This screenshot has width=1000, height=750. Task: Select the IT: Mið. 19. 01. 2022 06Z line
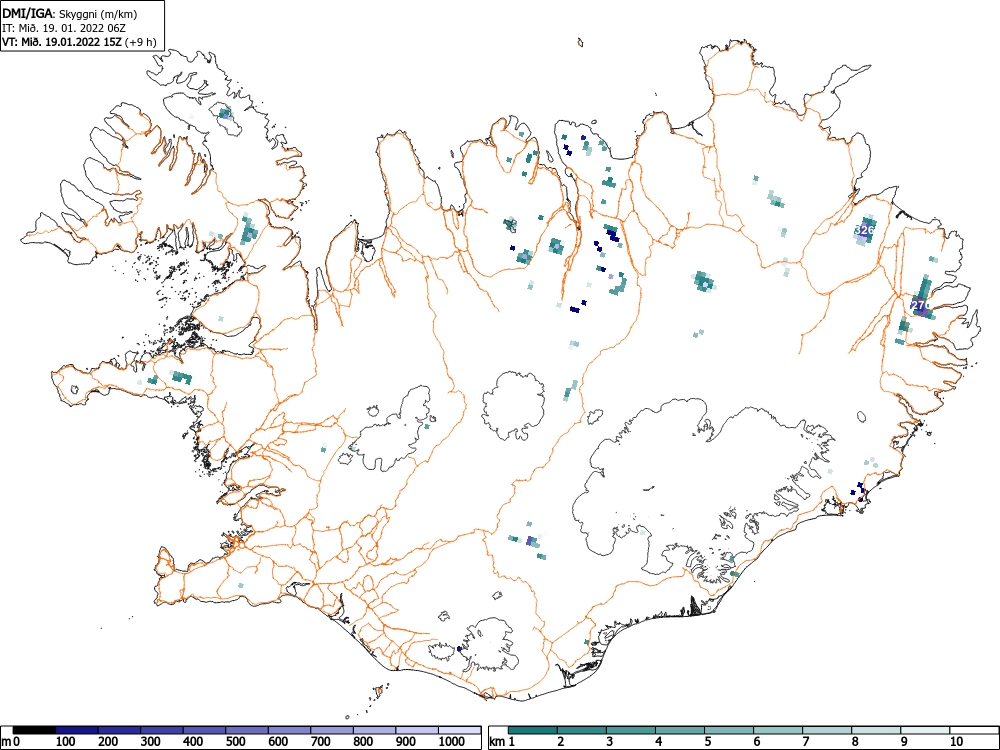pyautogui.click(x=64, y=28)
